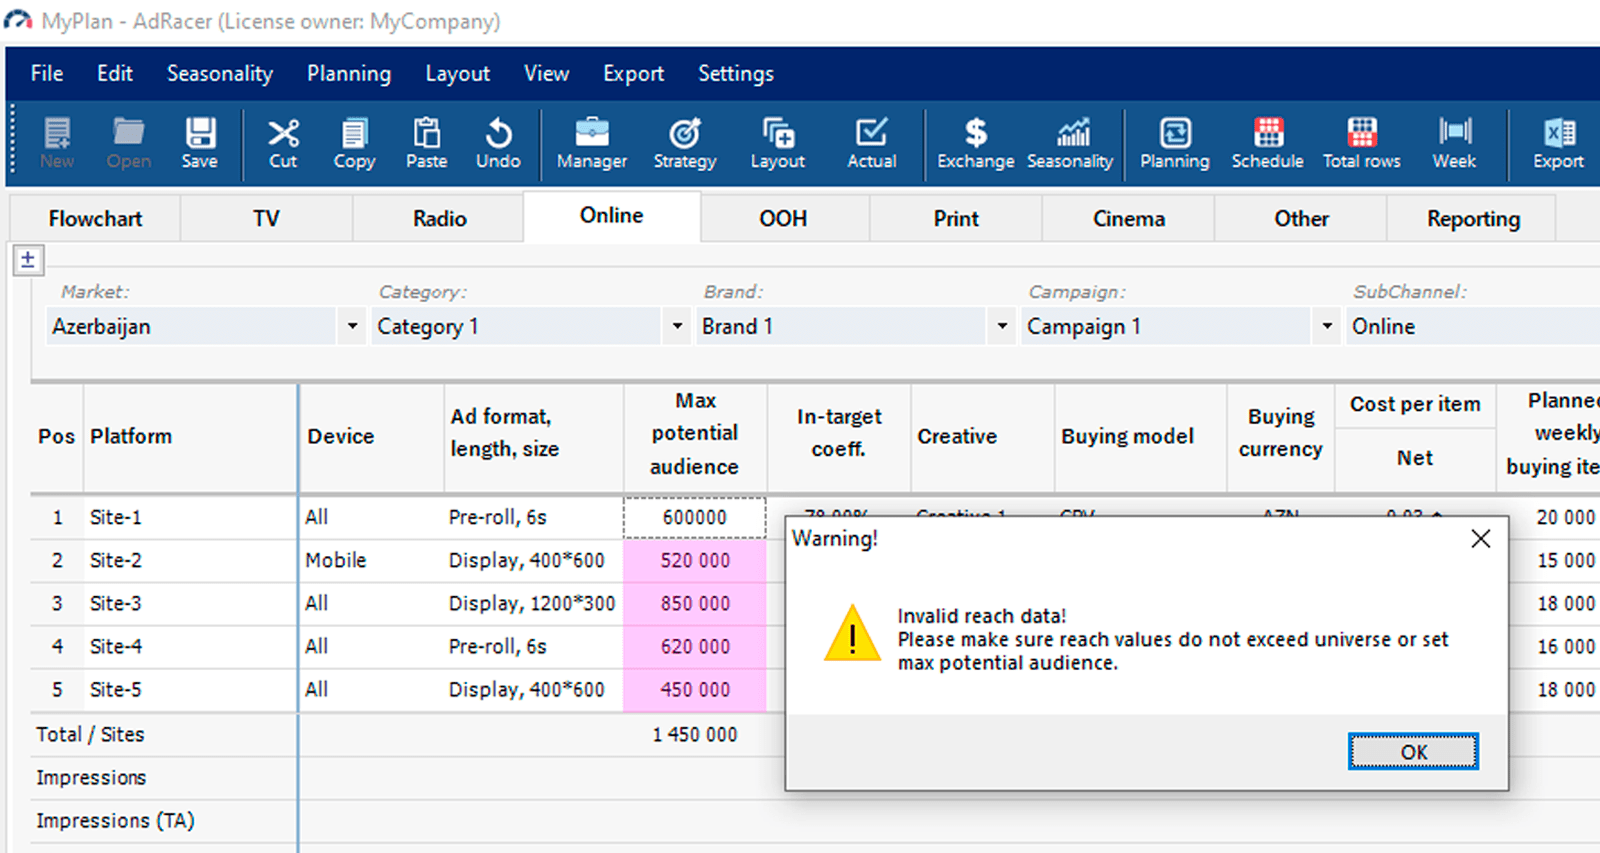Select the 450 000 audience cell for Site-5
This screenshot has width=1600, height=853.
(695, 690)
